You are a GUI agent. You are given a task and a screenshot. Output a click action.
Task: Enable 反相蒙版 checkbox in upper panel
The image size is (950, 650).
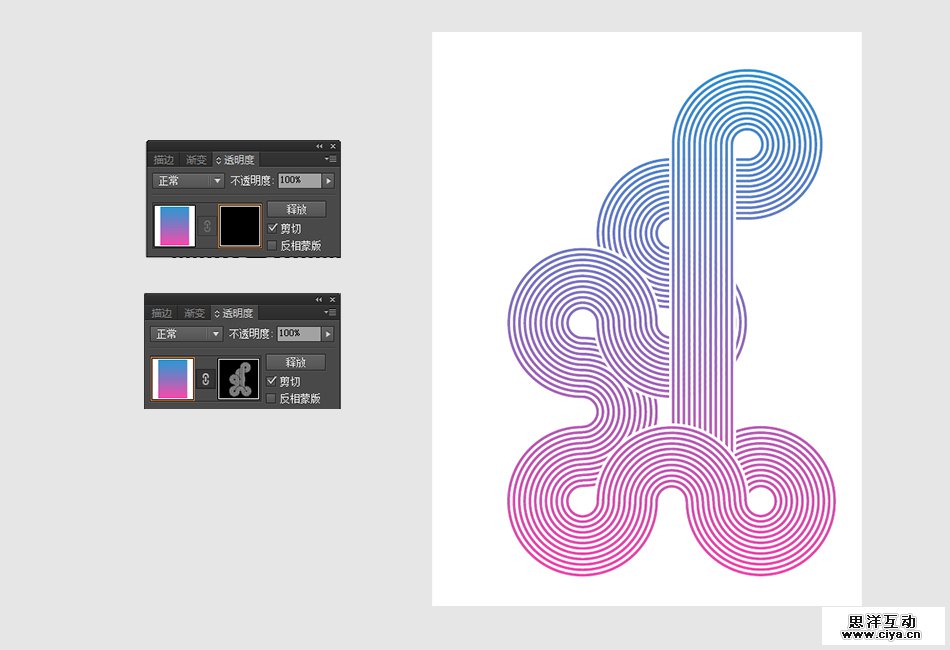tap(272, 245)
